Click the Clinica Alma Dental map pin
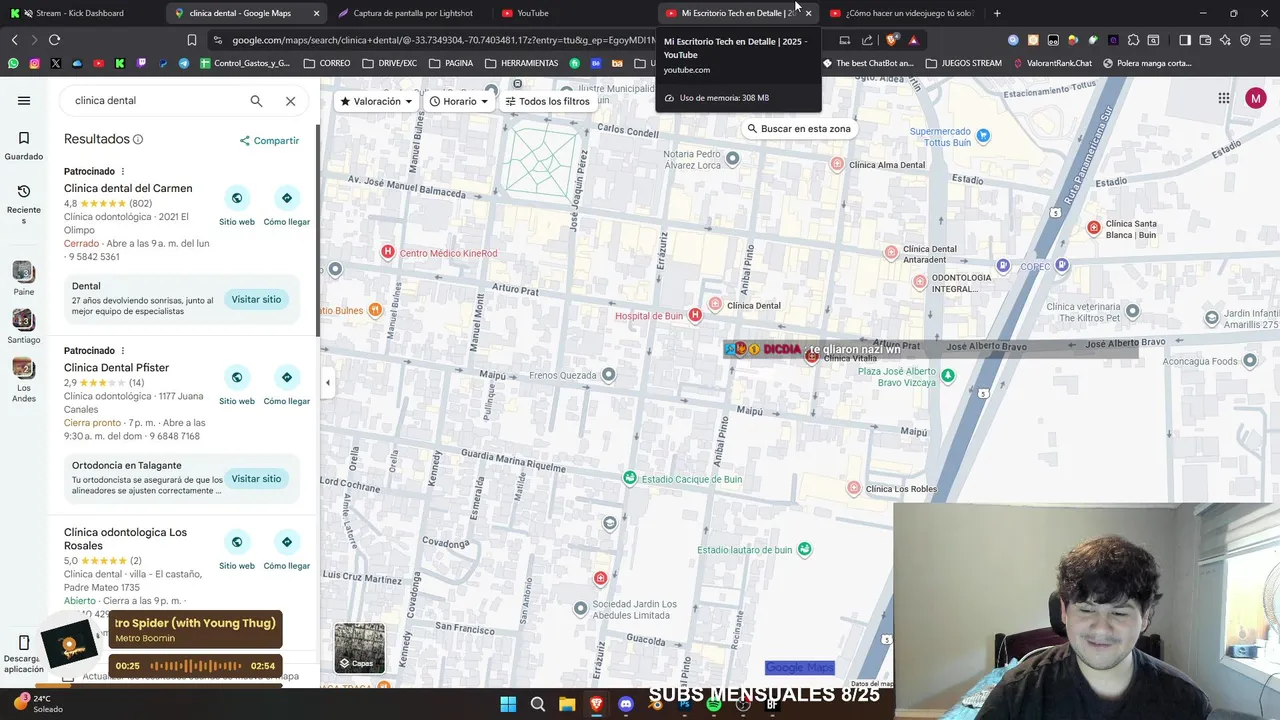This screenshot has height=720, width=1280. coord(837,165)
